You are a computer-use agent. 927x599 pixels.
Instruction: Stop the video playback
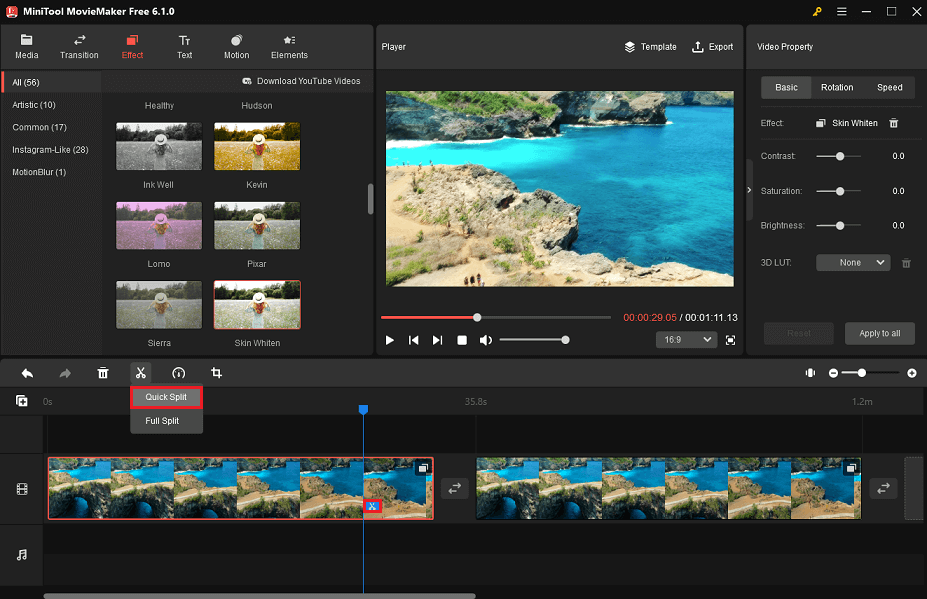click(x=462, y=340)
